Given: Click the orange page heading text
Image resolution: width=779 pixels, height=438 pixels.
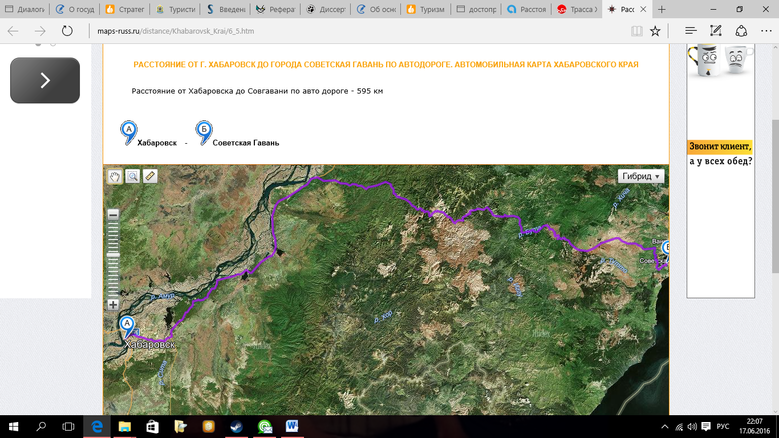Looking at the screenshot, I should coord(386,65).
